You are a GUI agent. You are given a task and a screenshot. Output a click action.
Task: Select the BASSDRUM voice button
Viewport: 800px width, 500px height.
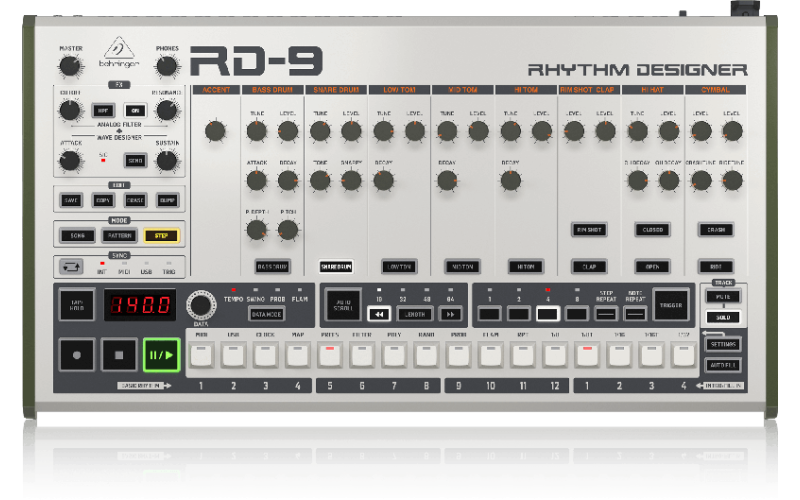click(272, 267)
